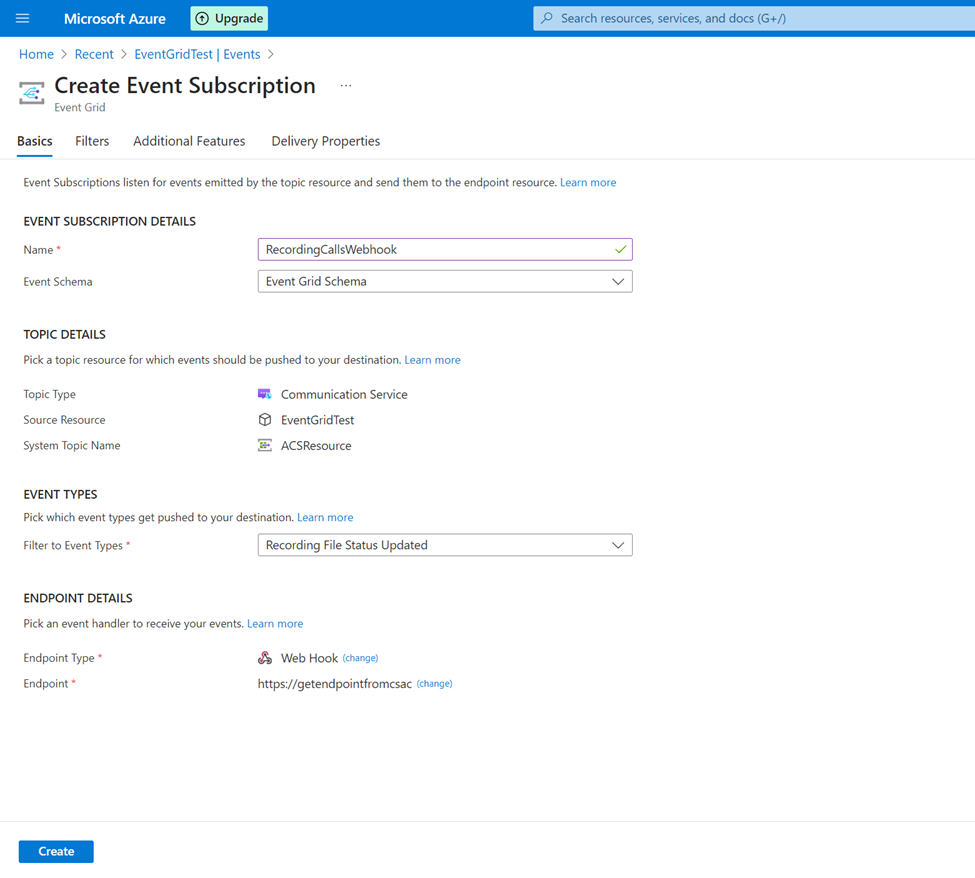Click the RecordingCallsWebhook name field
This screenshot has height=878, width=975.
pos(445,249)
